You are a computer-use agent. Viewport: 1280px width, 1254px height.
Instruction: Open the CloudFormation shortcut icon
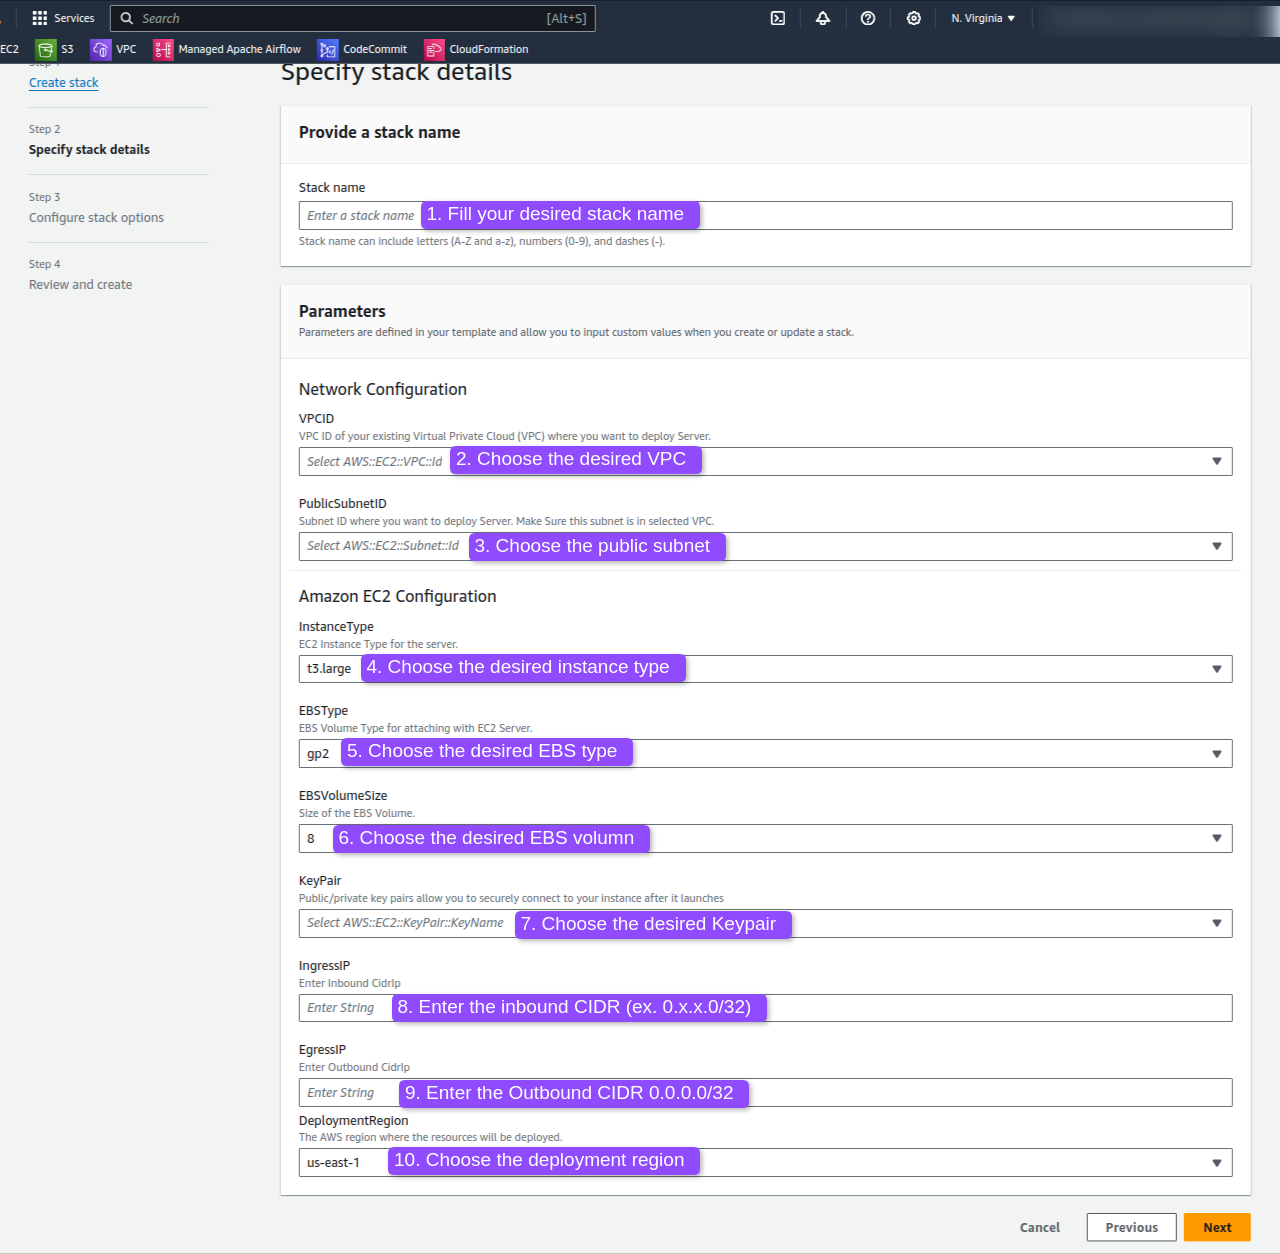[x=434, y=49]
